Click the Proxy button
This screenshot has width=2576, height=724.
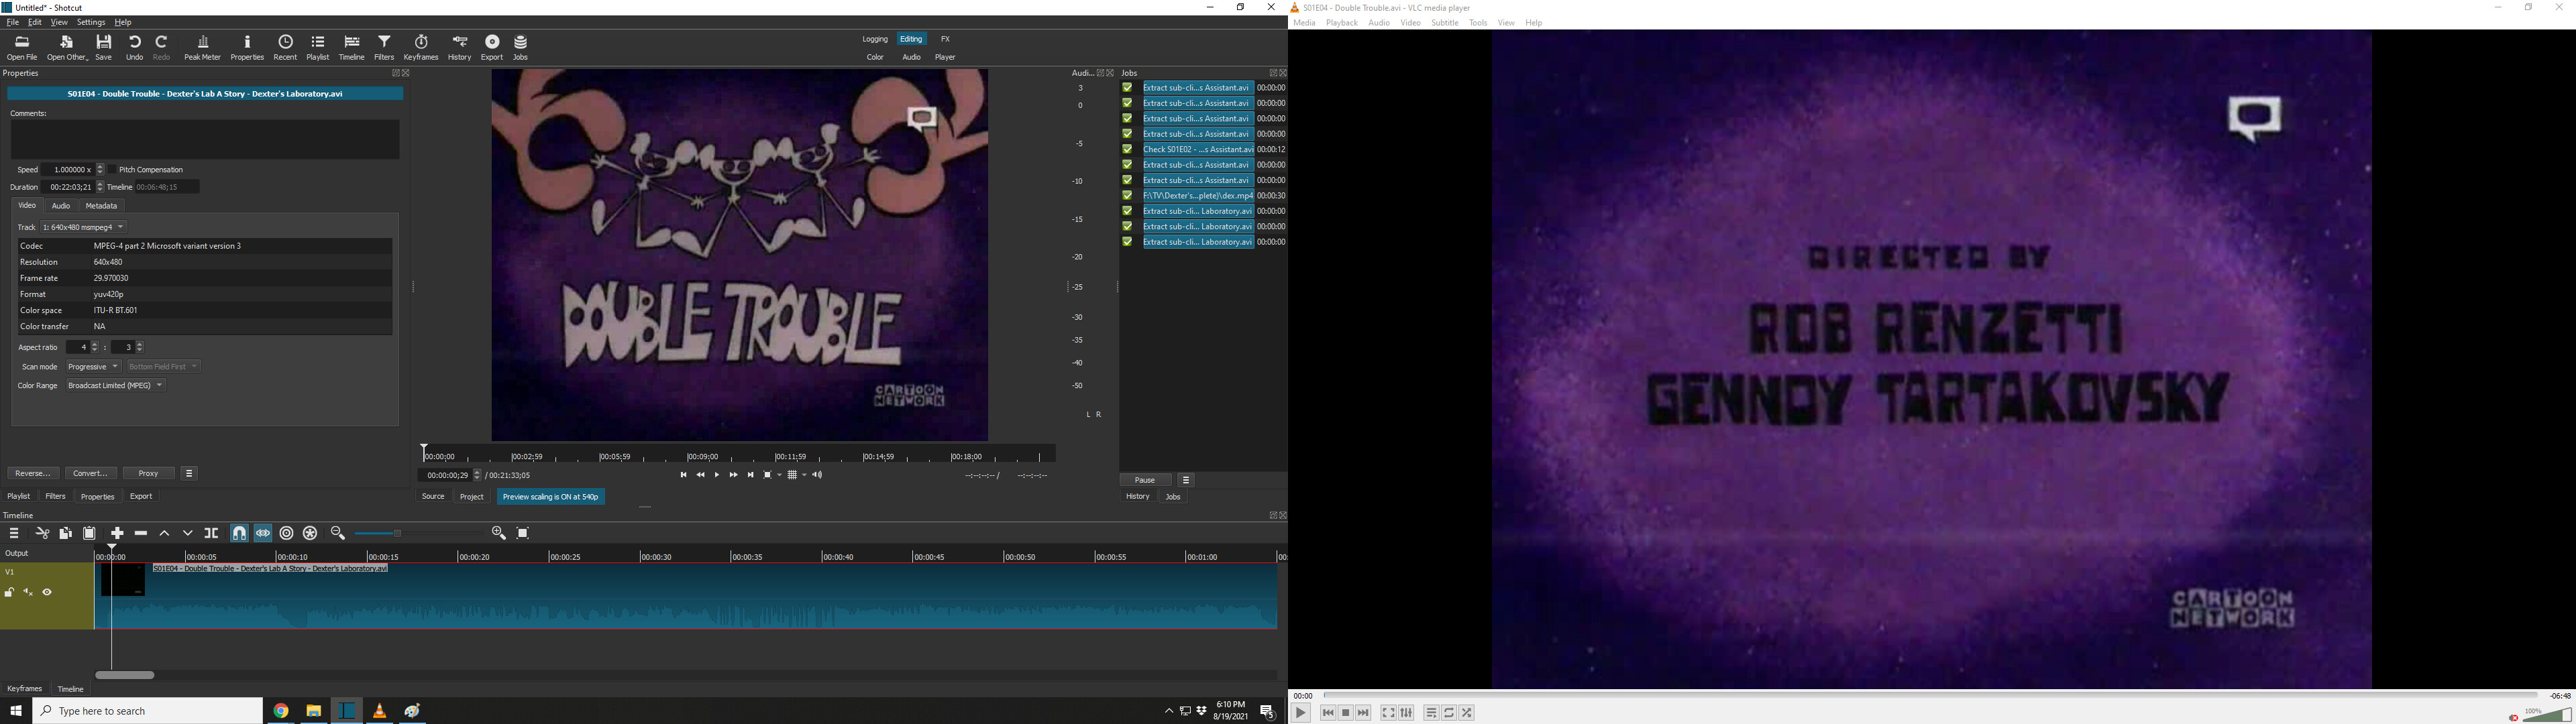point(149,473)
